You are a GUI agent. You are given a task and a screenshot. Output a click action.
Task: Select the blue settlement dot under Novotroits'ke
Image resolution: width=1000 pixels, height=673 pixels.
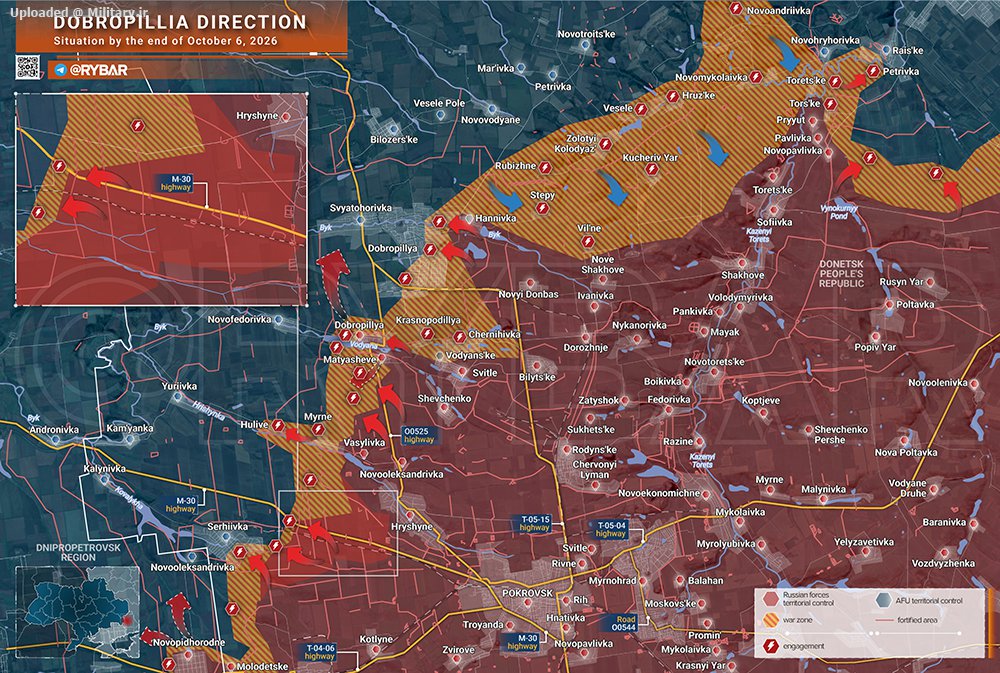[x=585, y=45]
